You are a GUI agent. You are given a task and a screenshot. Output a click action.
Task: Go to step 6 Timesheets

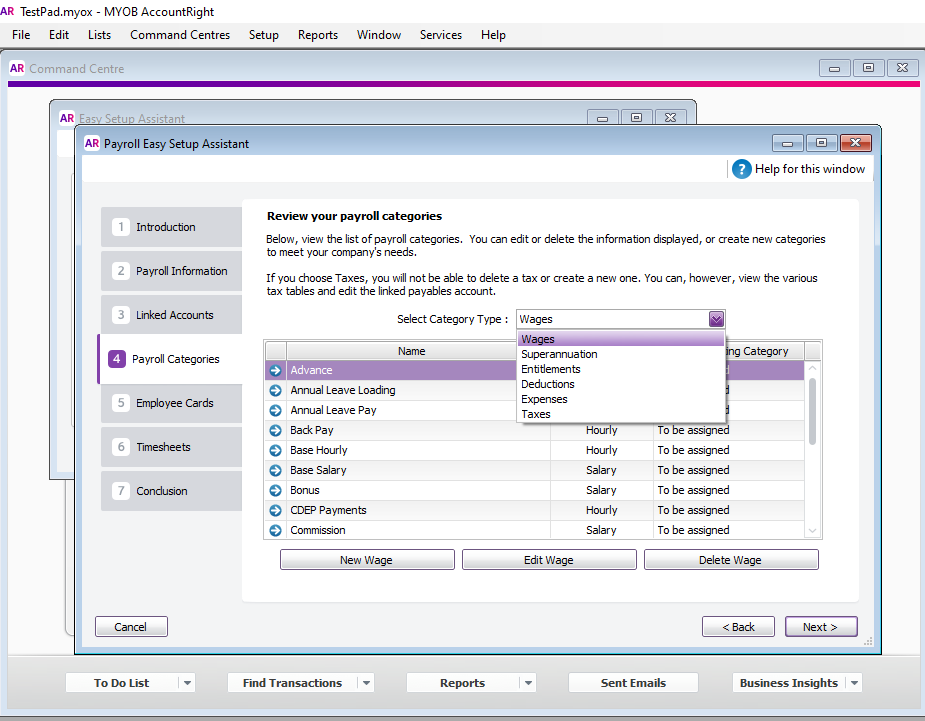tap(171, 447)
